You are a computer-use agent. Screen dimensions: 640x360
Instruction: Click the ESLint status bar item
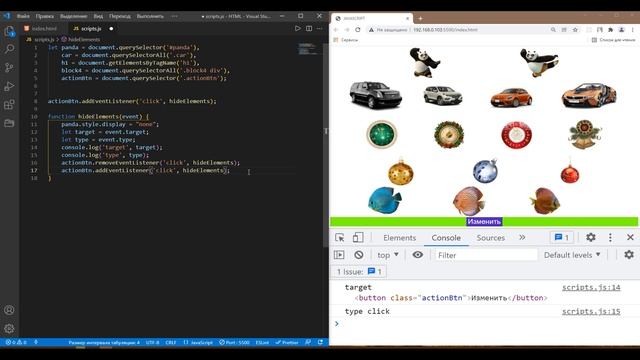[262, 342]
